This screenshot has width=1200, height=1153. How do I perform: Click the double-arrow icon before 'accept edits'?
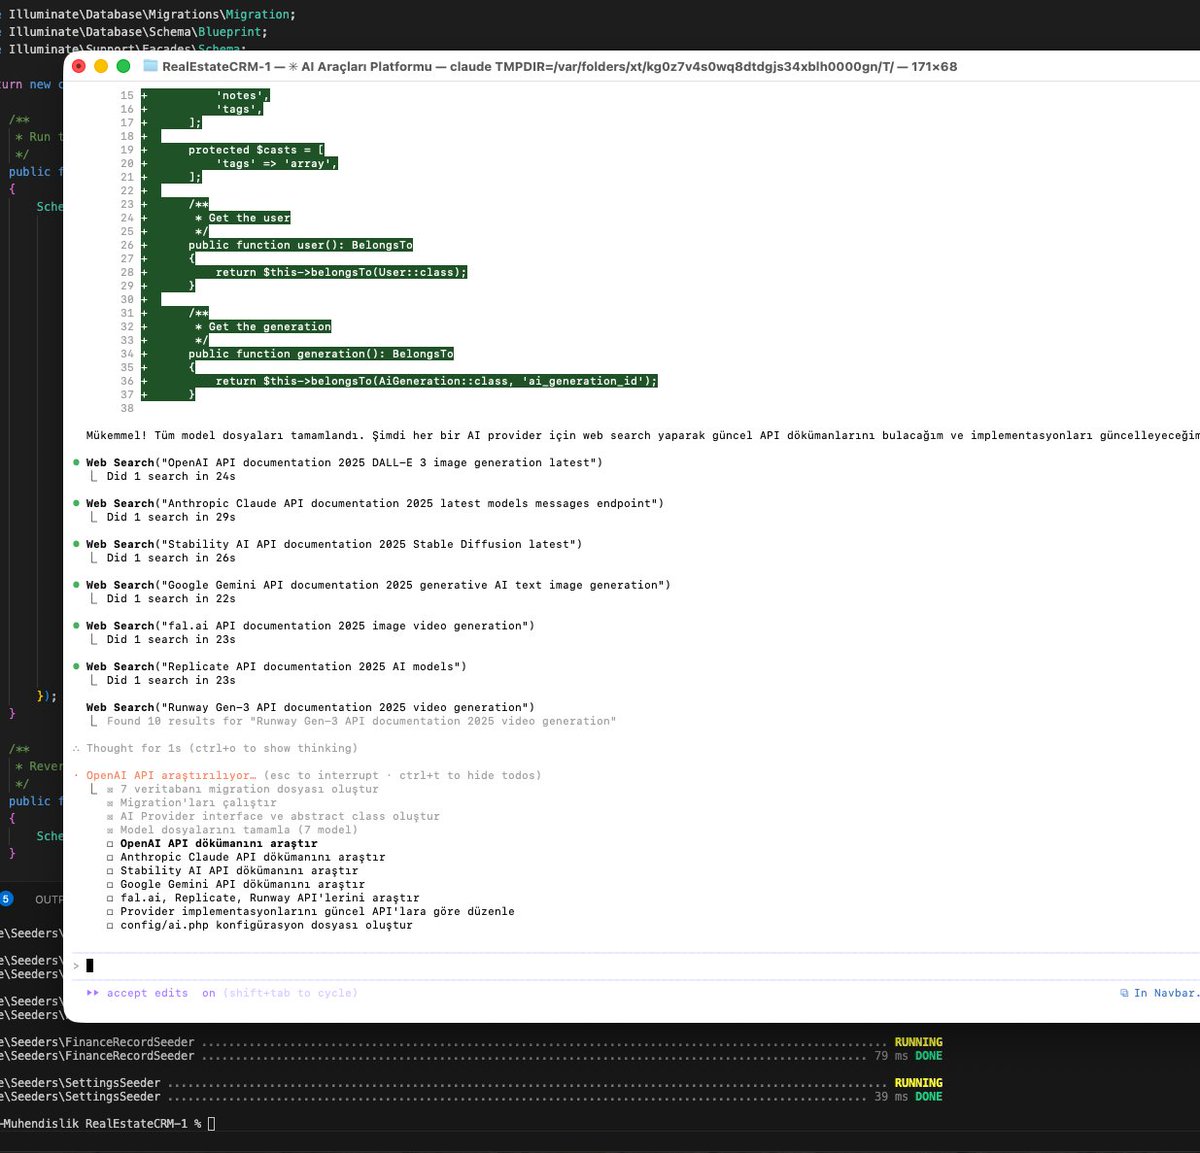[93, 993]
